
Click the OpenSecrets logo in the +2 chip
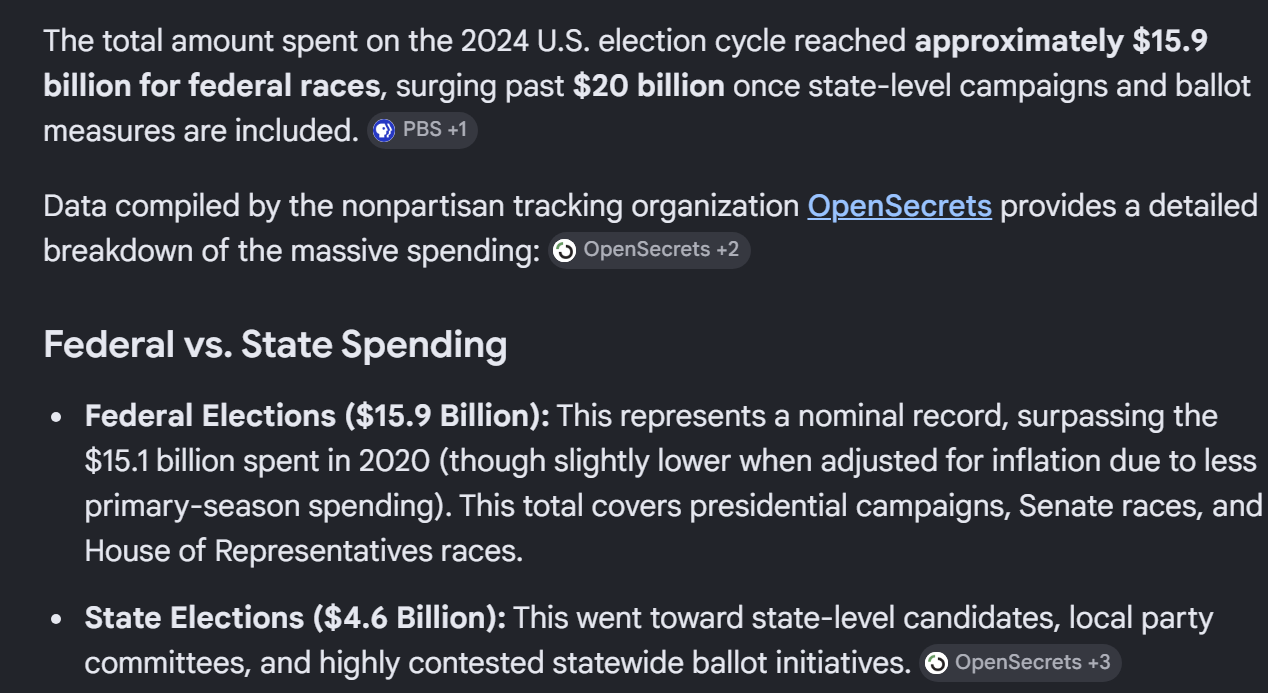pos(565,250)
